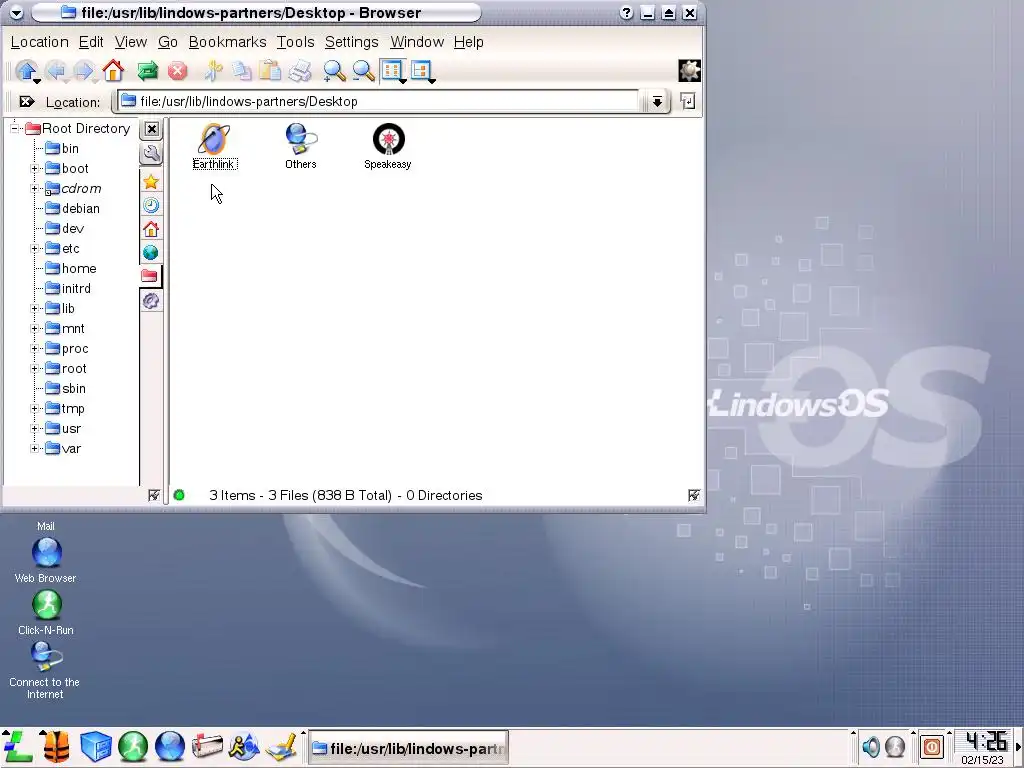Collapse the Root Directory tree node
The width and height of the screenshot is (1024, 768).
pos(14,128)
